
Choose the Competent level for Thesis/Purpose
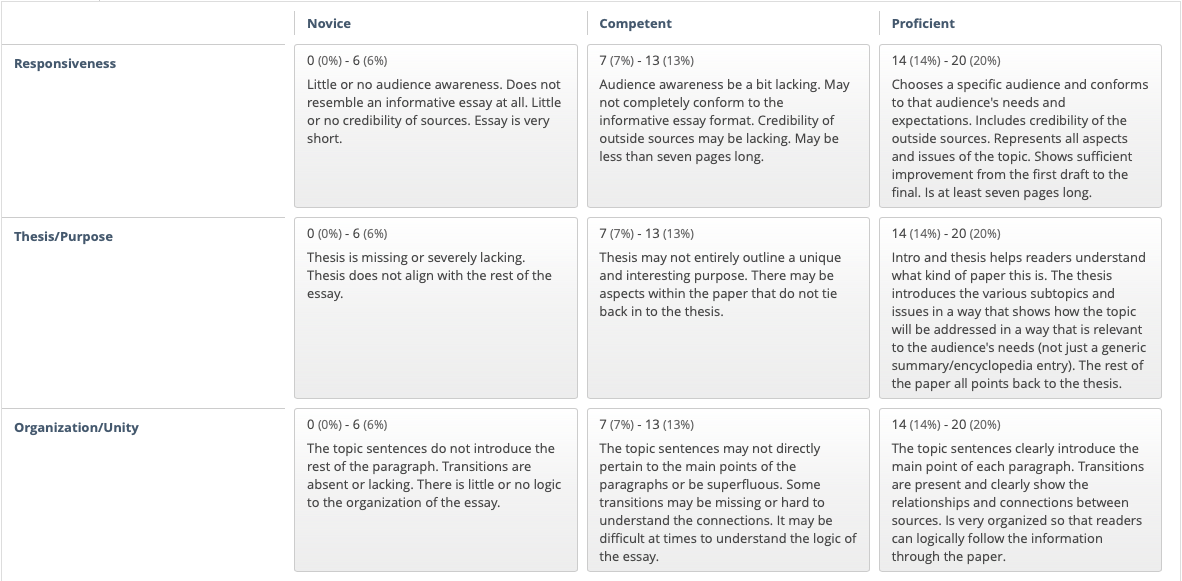[x=728, y=308]
